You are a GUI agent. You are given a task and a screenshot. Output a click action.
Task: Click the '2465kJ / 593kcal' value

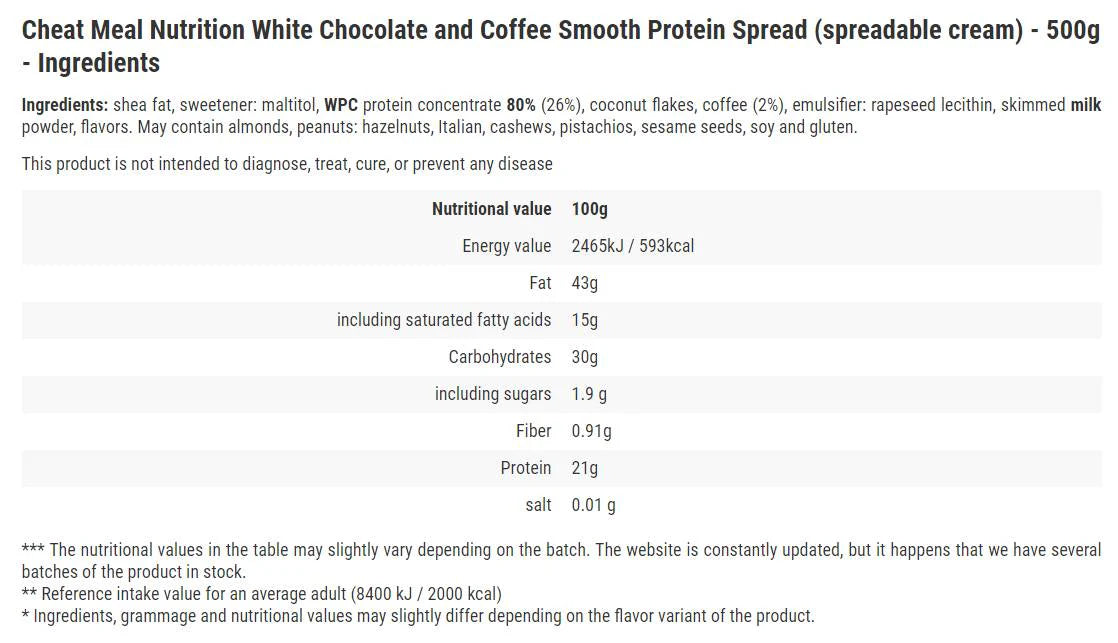(633, 246)
